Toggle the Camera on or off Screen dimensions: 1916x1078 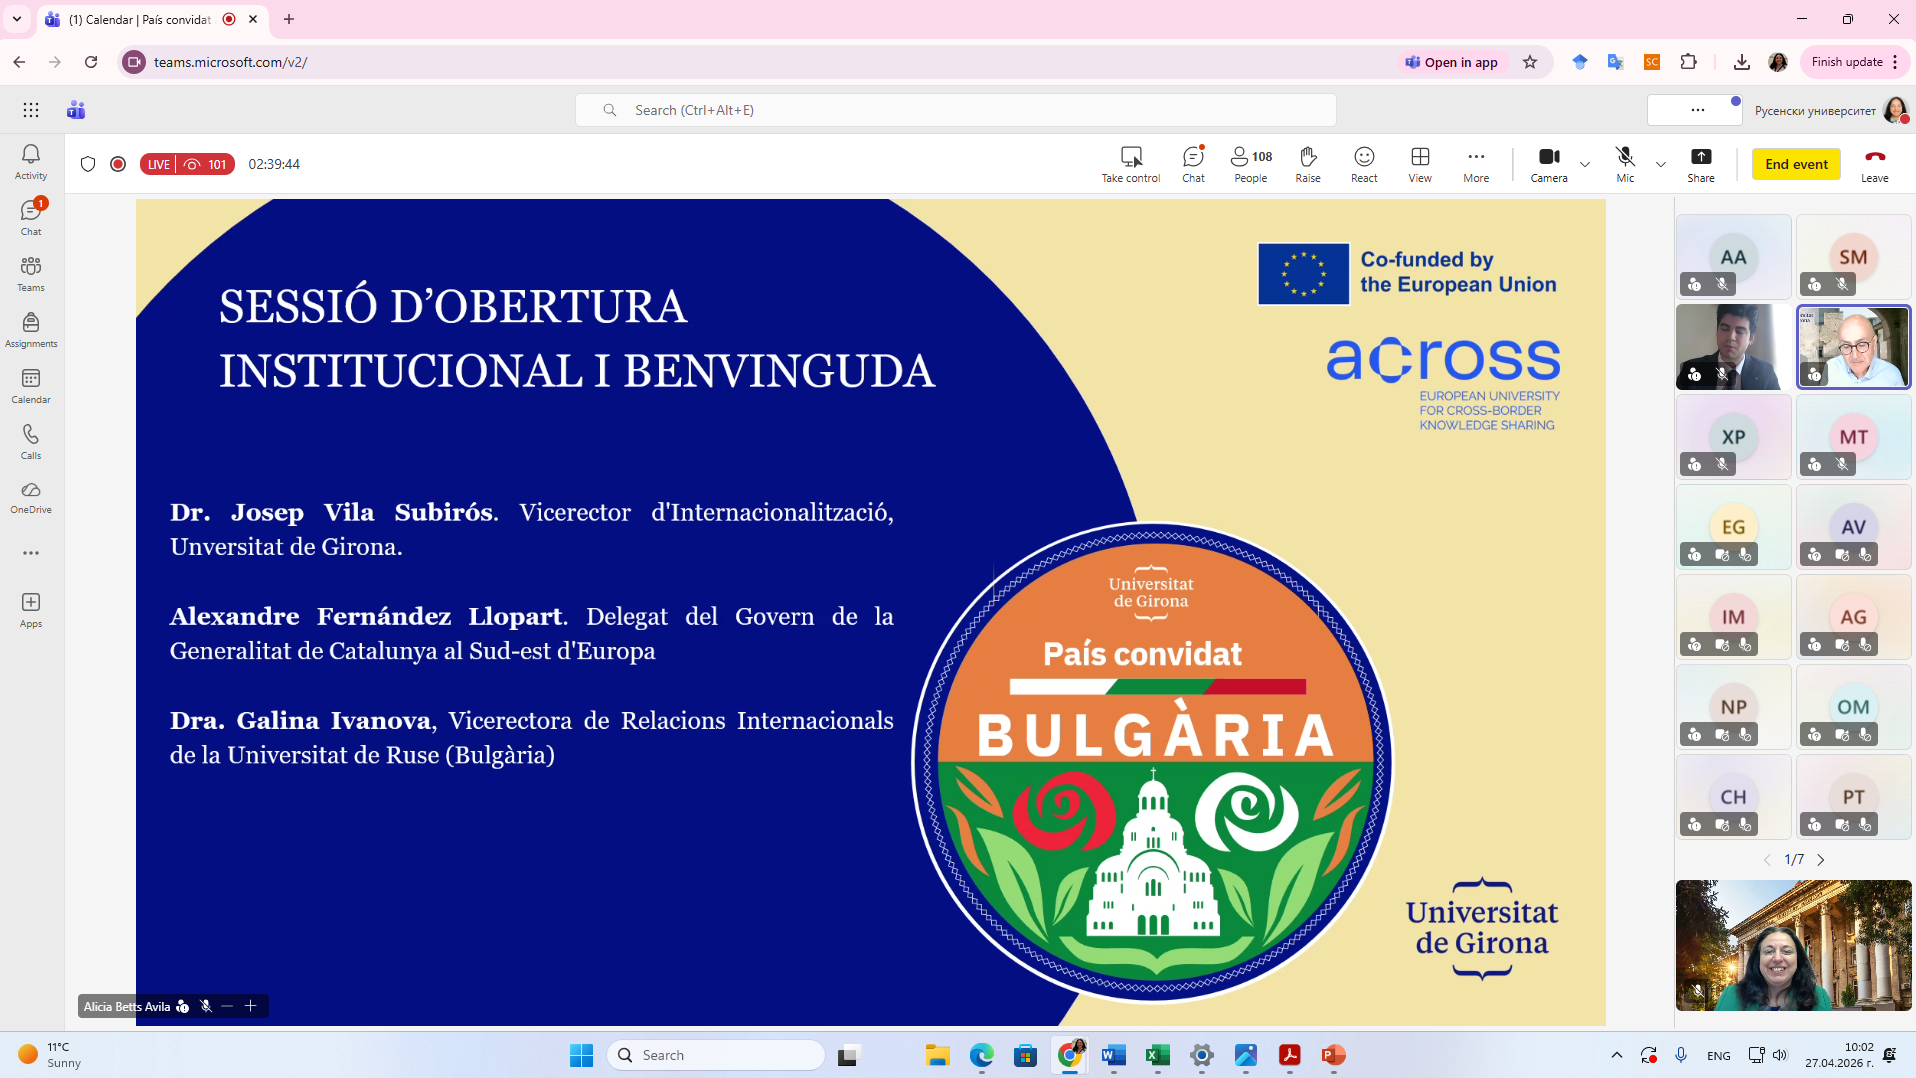(x=1549, y=164)
